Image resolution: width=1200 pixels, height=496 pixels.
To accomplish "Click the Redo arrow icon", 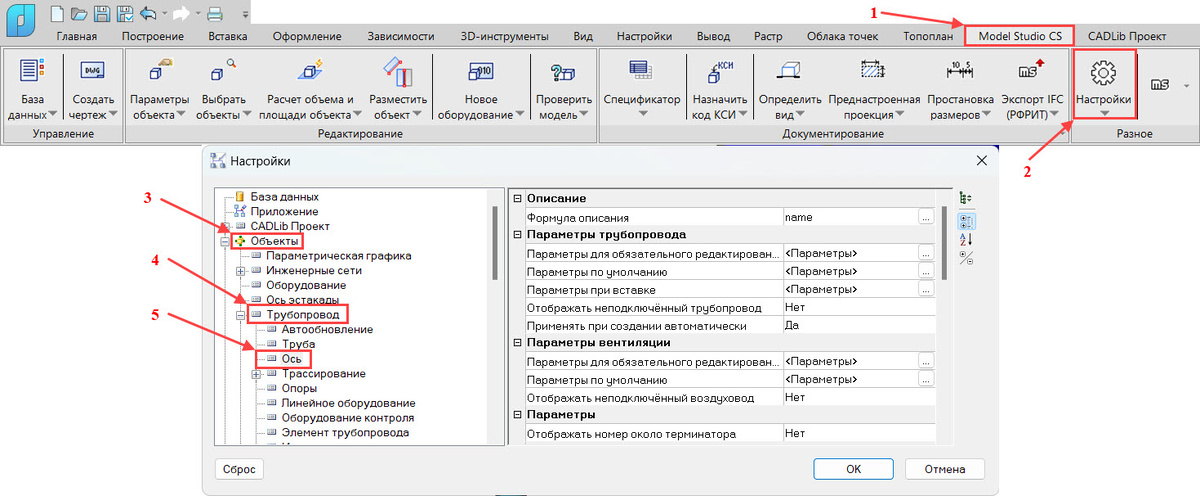I will [x=181, y=12].
